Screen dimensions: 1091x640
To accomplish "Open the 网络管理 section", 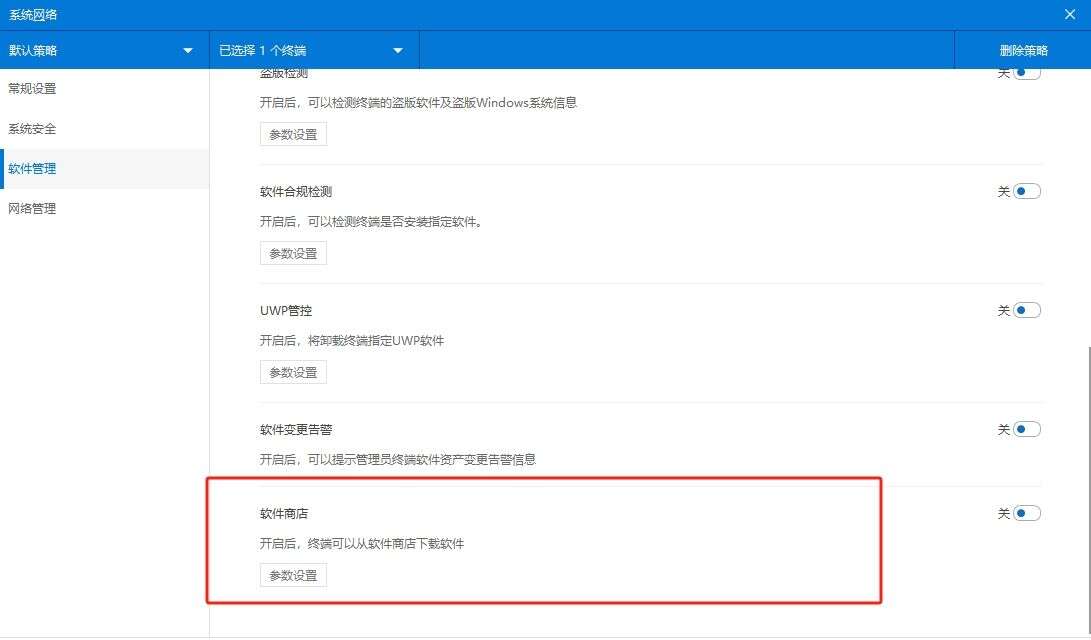I will (x=33, y=207).
